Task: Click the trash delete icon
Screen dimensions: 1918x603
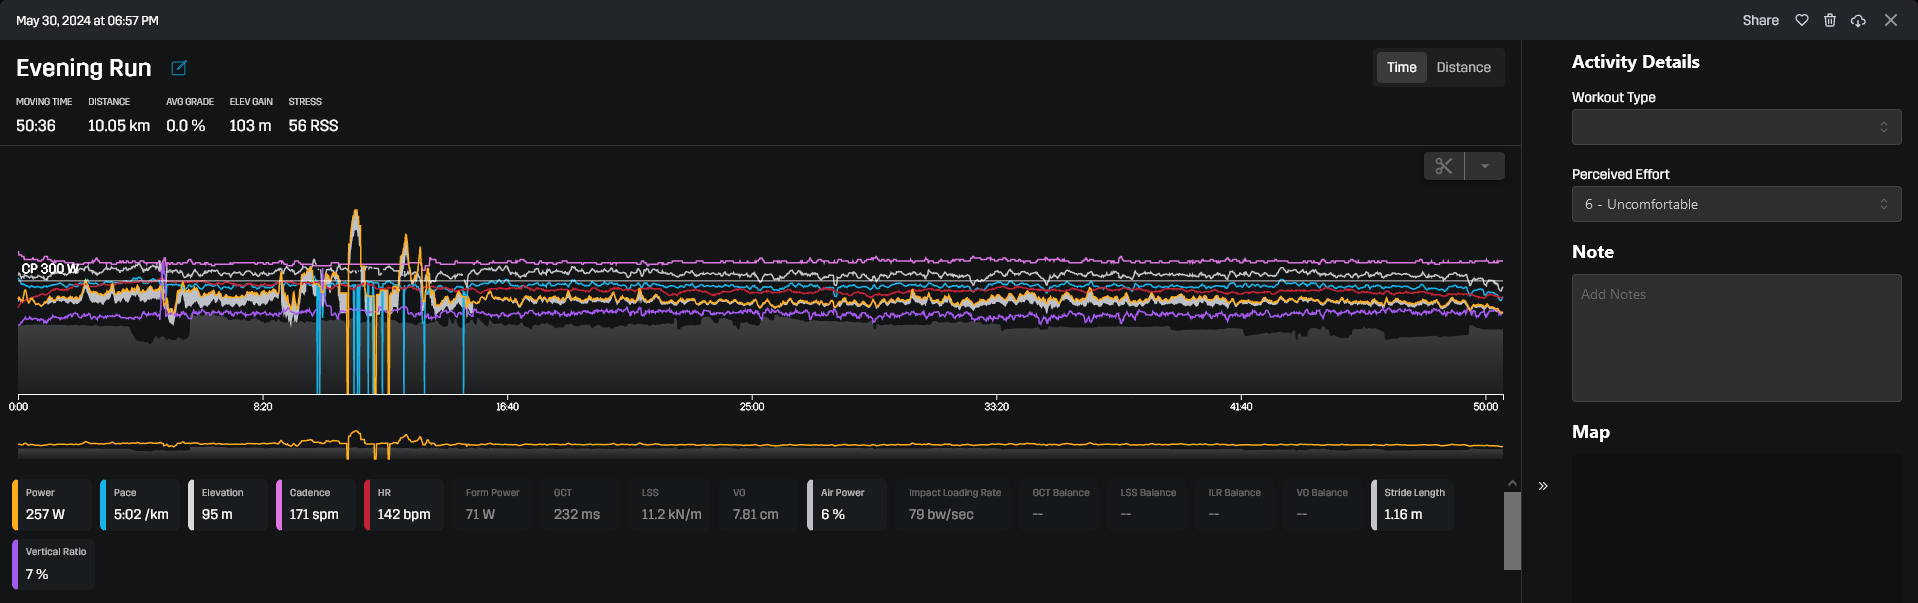Action: [1830, 20]
